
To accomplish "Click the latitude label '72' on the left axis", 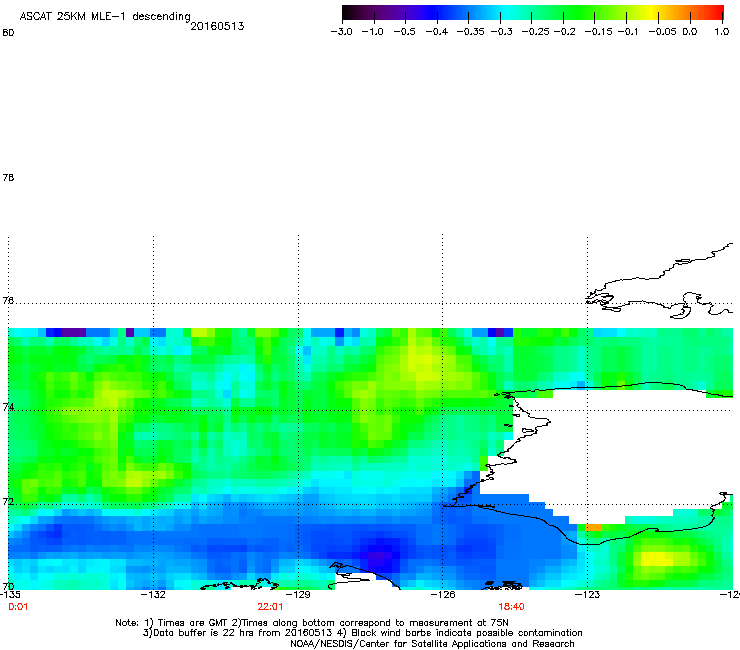I will [x=8, y=501].
